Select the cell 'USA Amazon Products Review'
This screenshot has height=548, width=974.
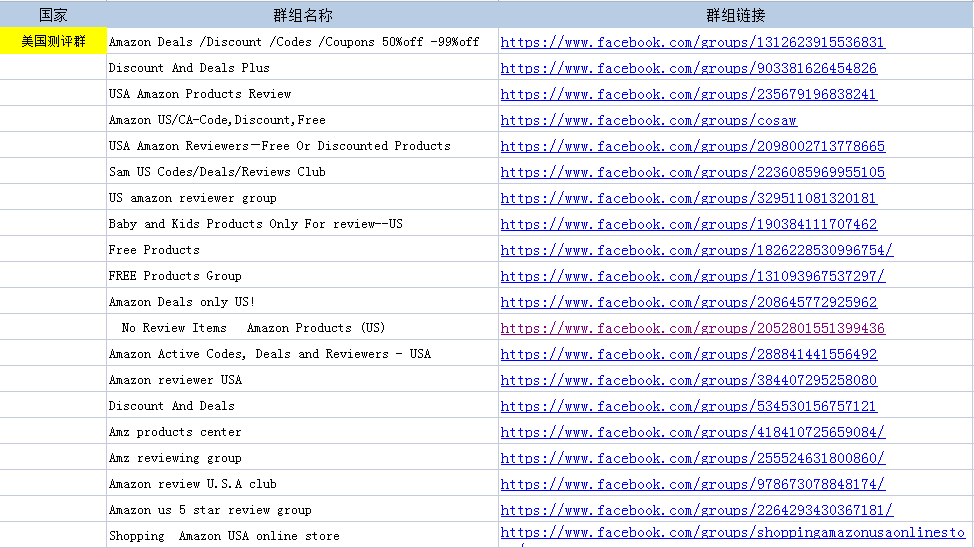tap(303, 93)
